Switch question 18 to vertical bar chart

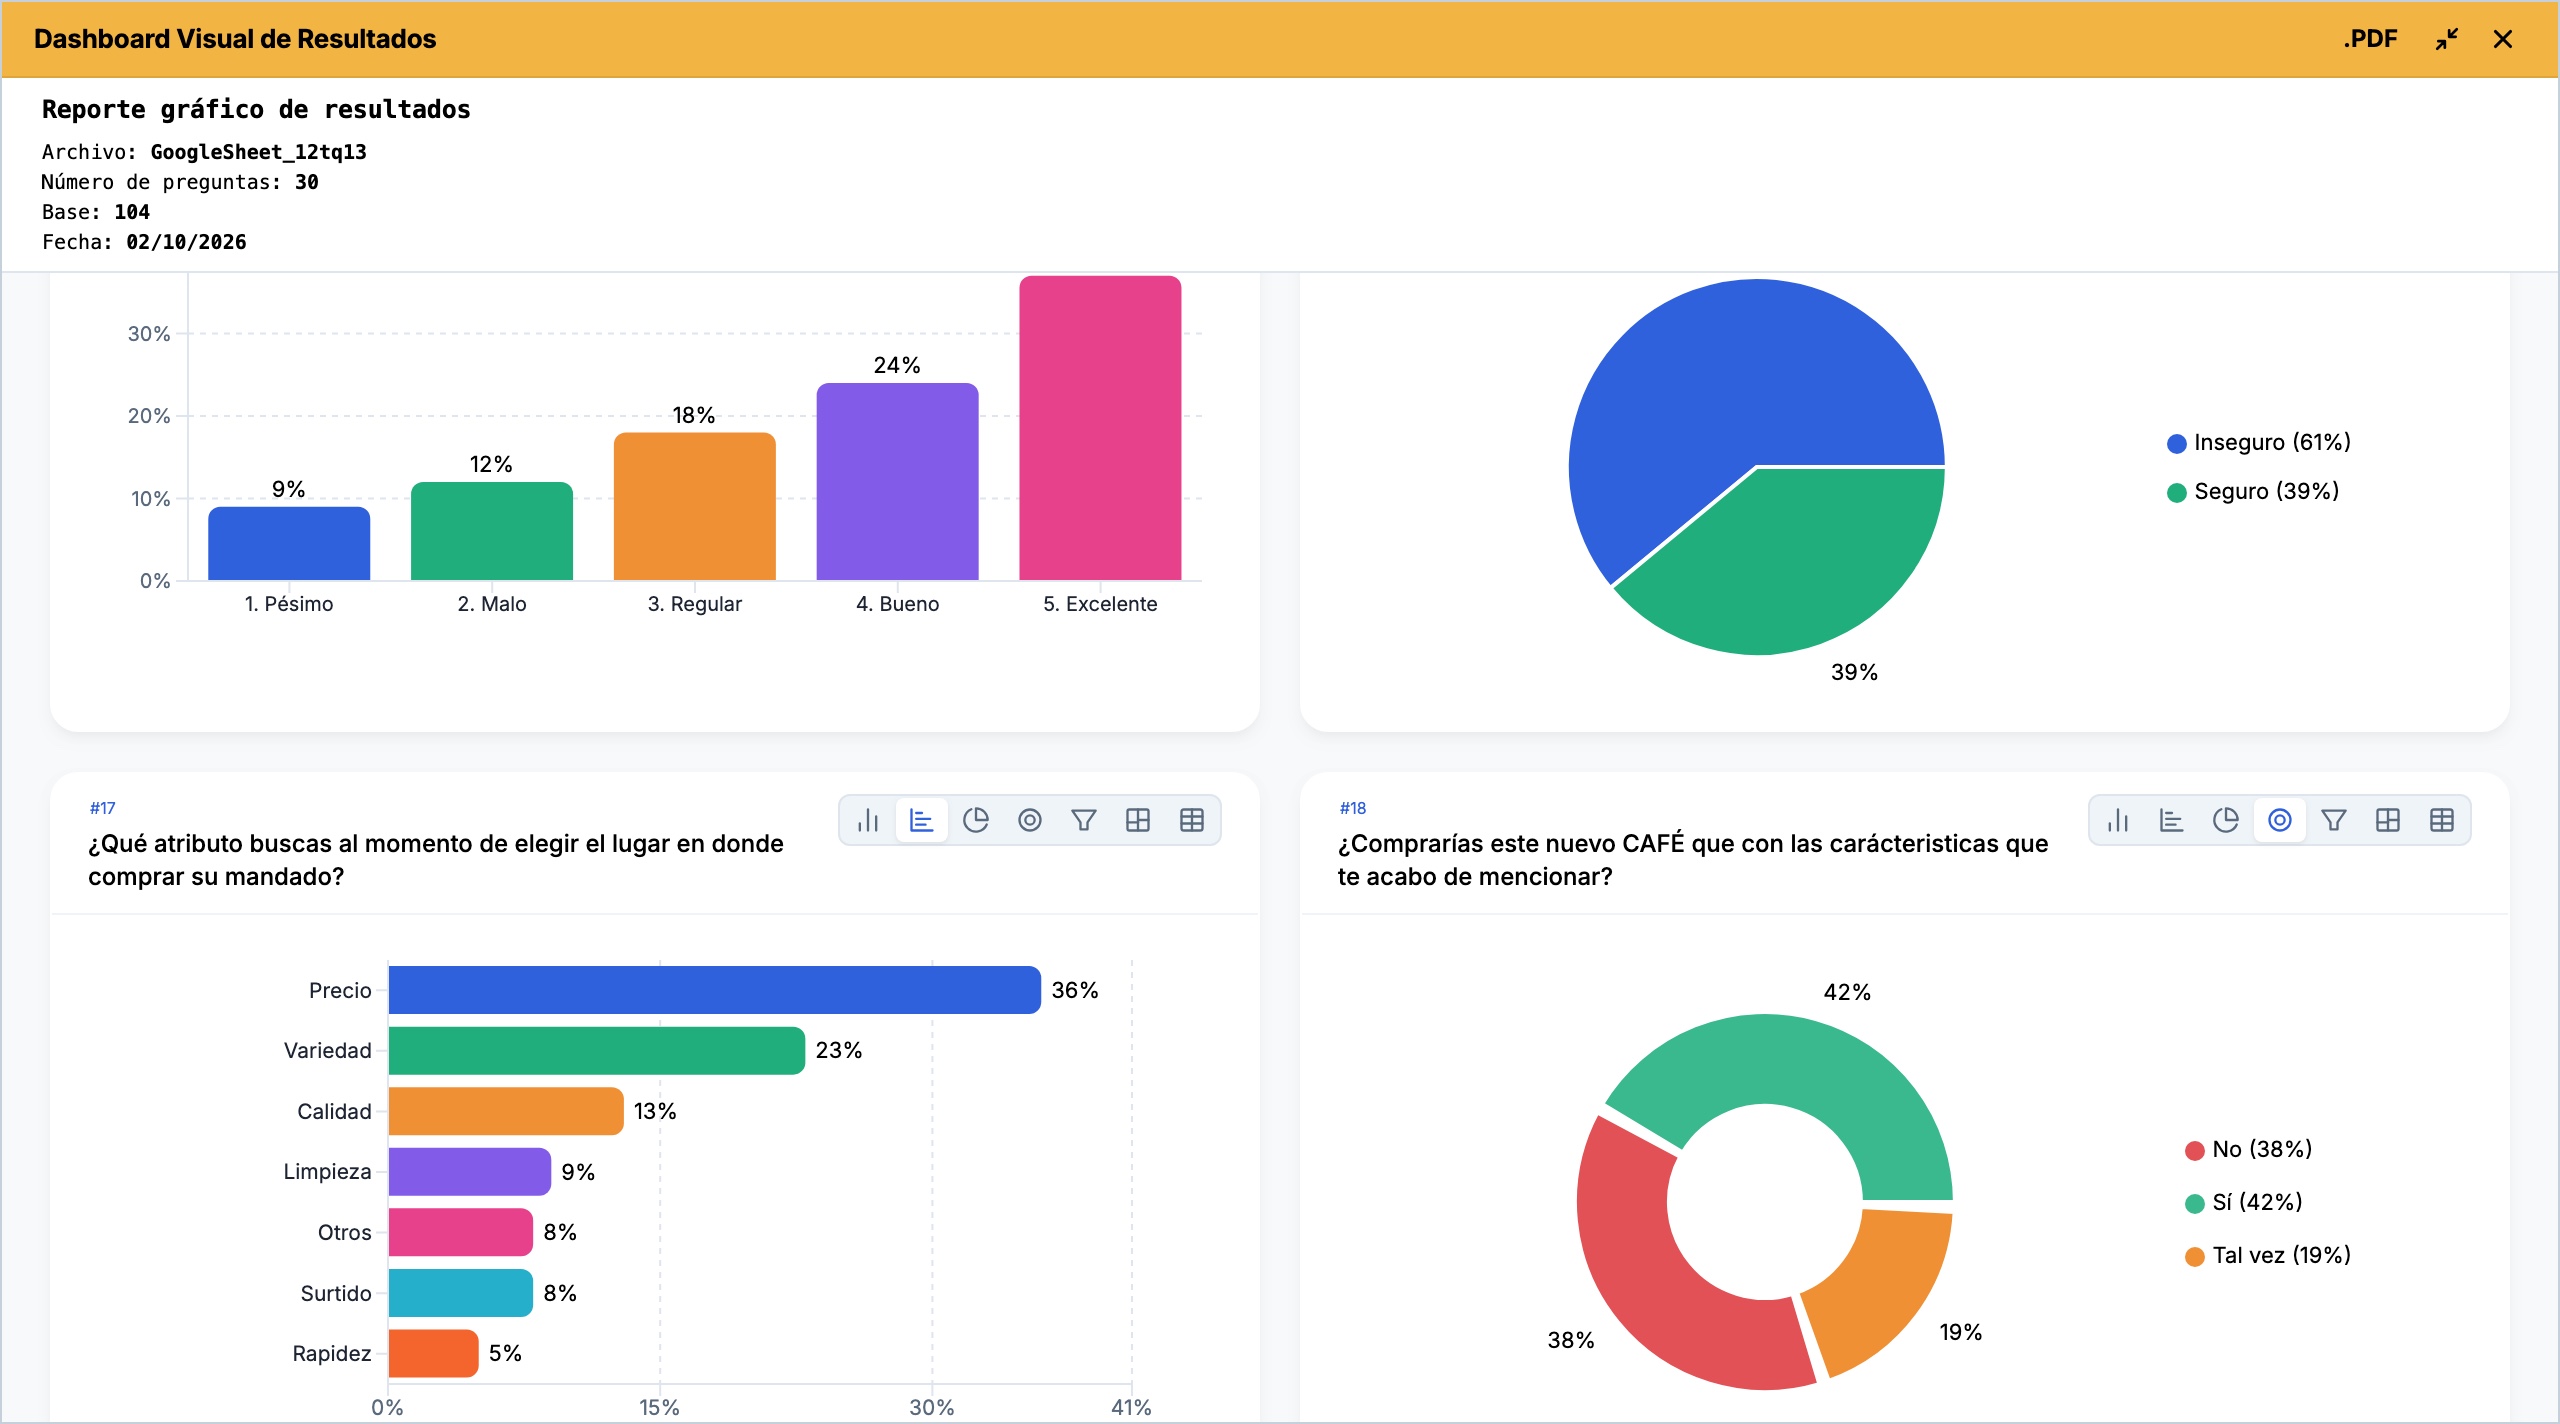pos(2118,821)
